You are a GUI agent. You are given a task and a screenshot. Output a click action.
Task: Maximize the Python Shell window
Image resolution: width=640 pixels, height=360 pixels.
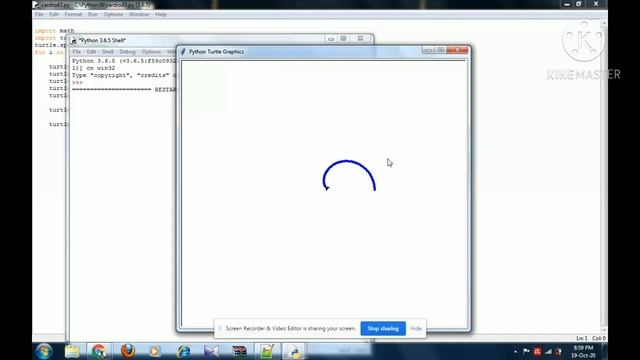pos(343,39)
